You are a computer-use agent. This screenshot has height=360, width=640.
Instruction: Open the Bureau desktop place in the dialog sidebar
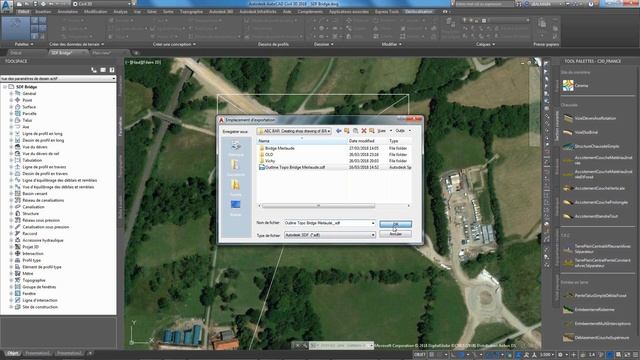(236, 207)
